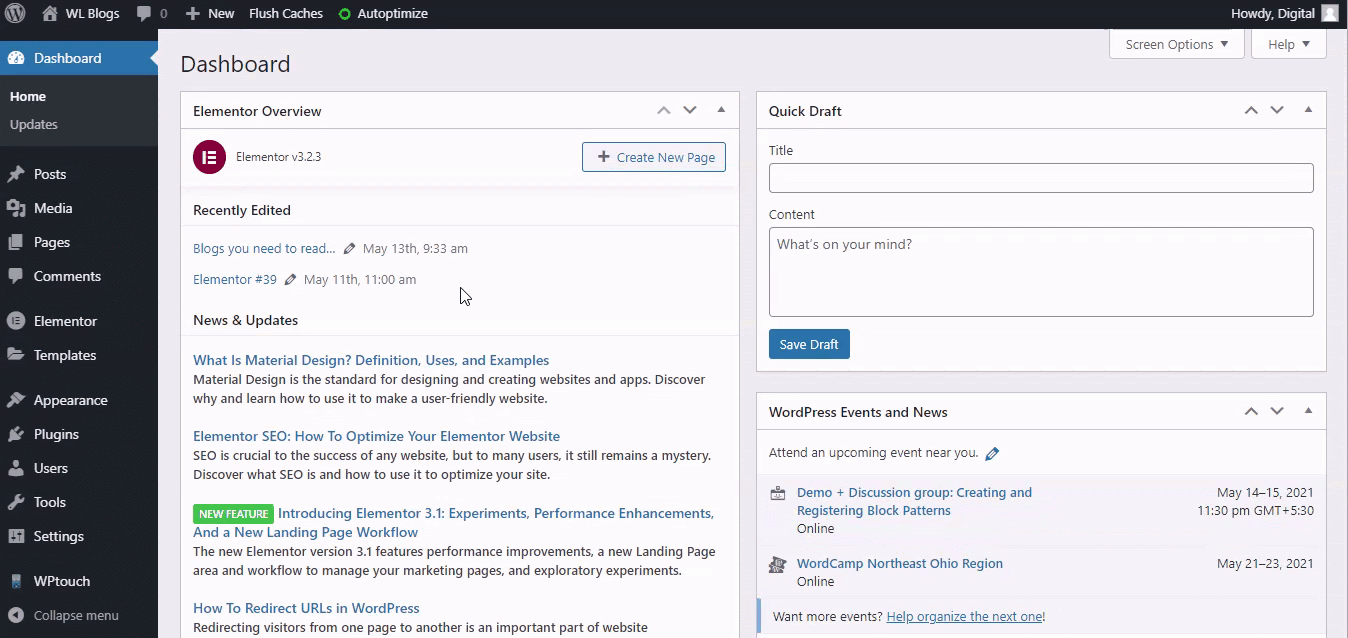Click the user avatar next to Howdy, Digital

click(x=1329, y=13)
